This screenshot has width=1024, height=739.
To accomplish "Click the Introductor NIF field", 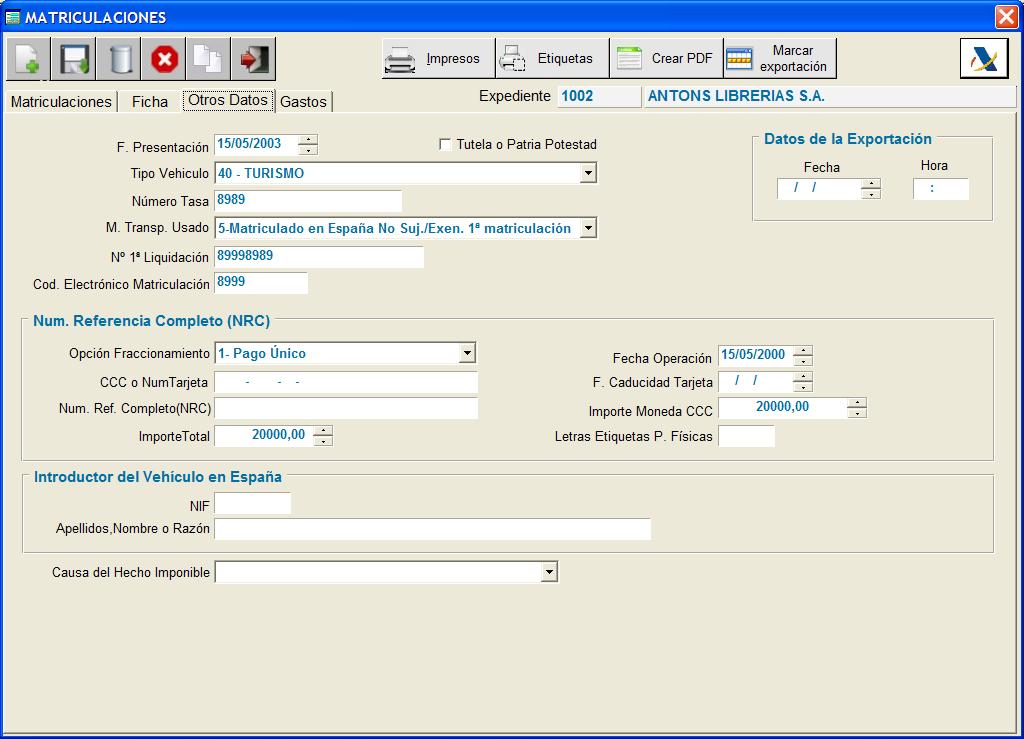I will tap(253, 503).
